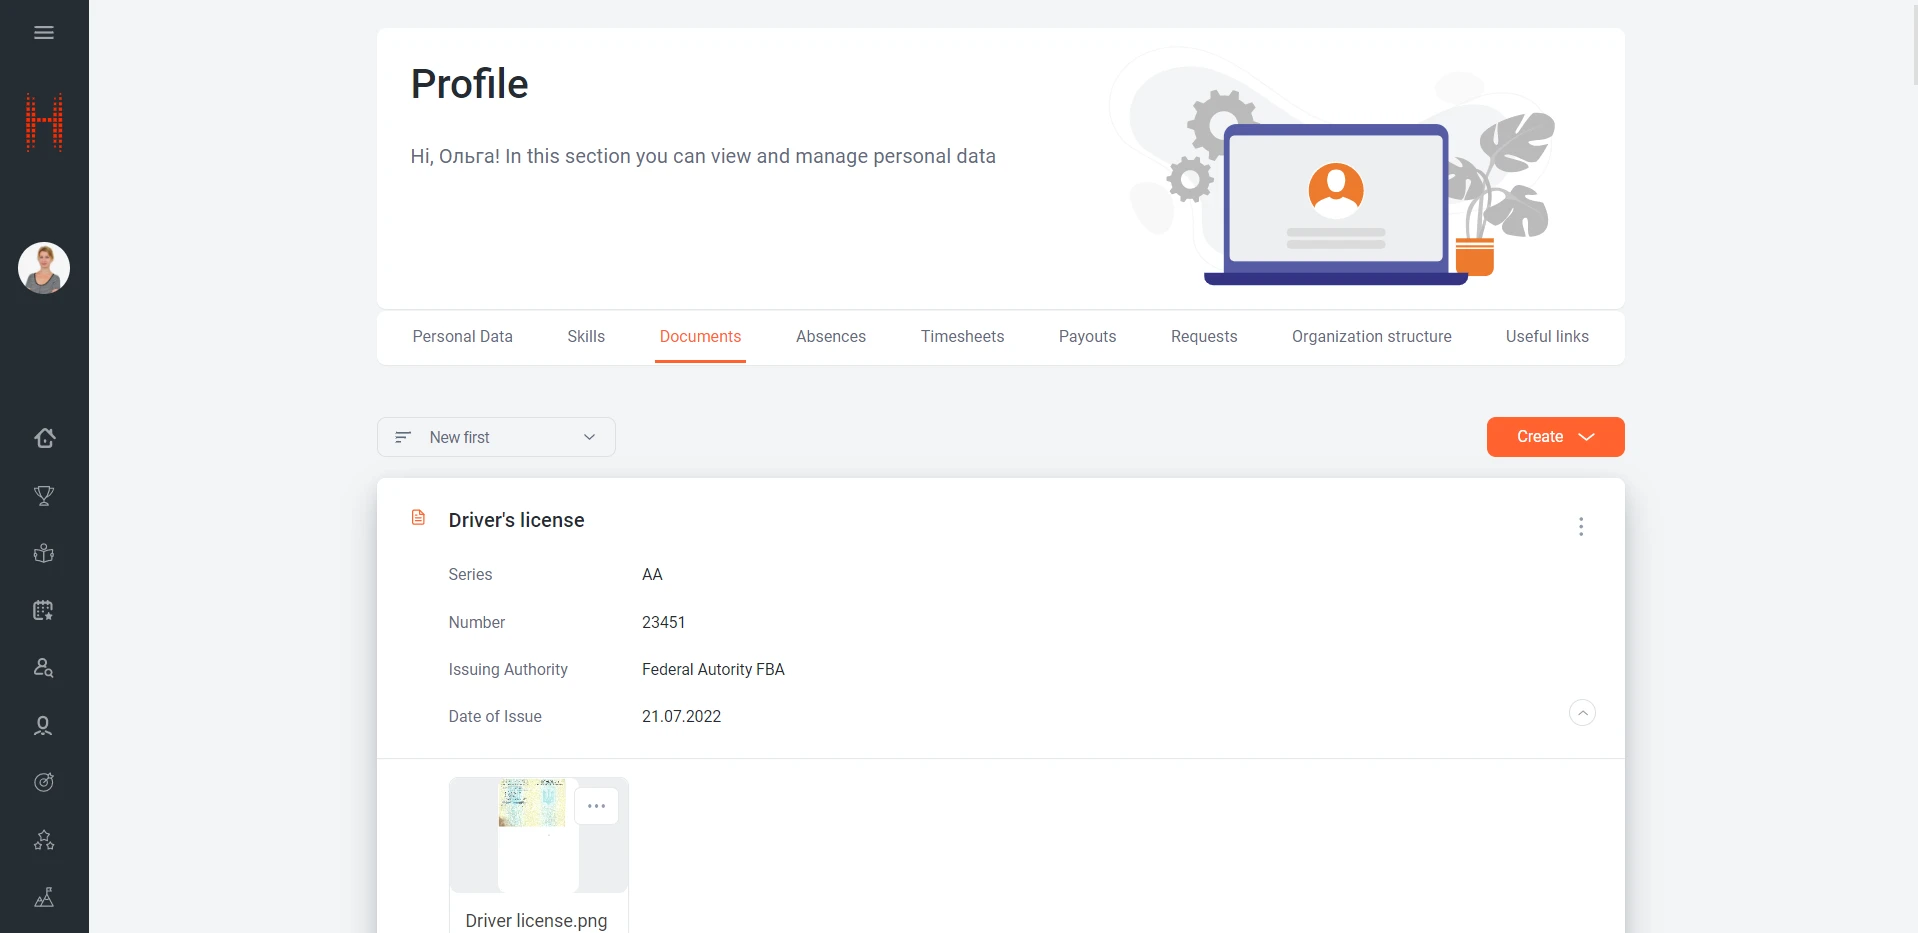Open the calendar with star icon

click(x=44, y=610)
